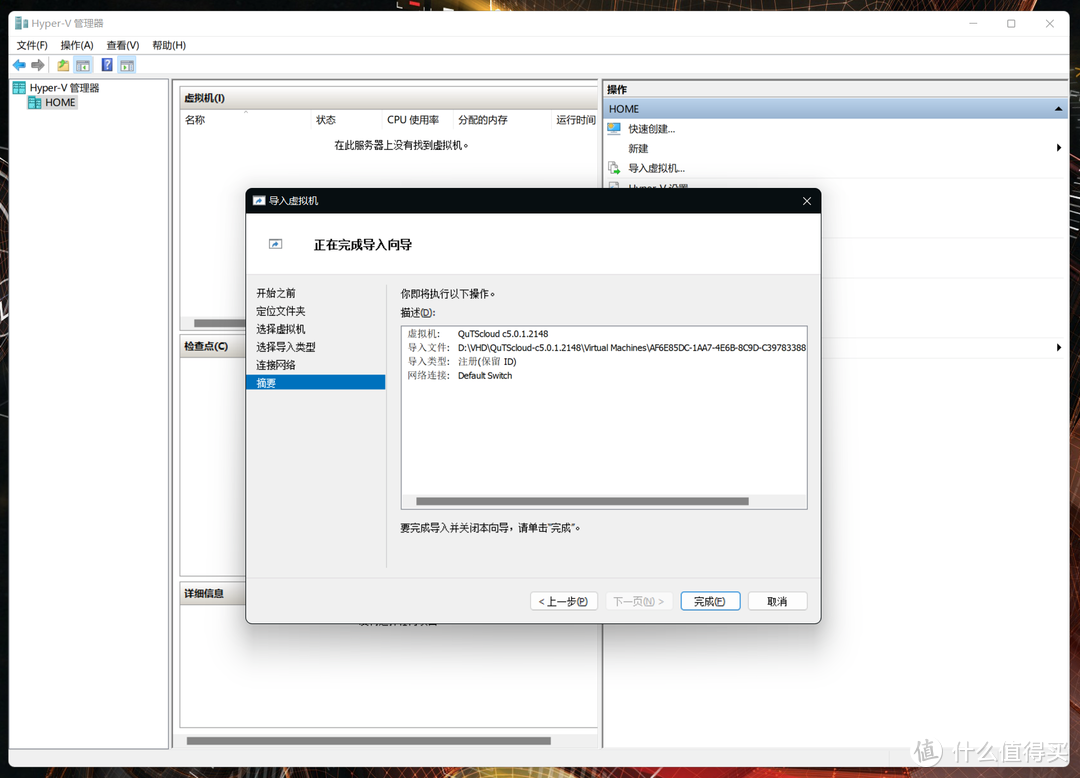This screenshot has height=778, width=1080.
Task: Minimize the Hyper-V 管理器 window
Action: [973, 23]
